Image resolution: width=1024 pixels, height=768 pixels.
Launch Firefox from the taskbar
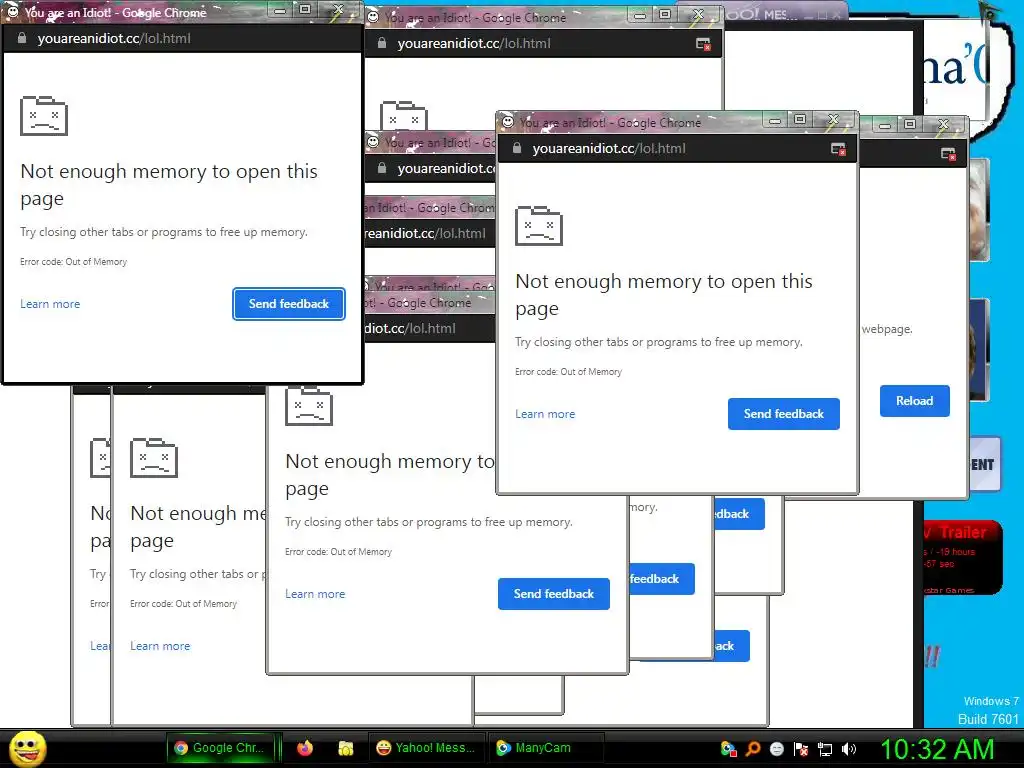(x=305, y=748)
